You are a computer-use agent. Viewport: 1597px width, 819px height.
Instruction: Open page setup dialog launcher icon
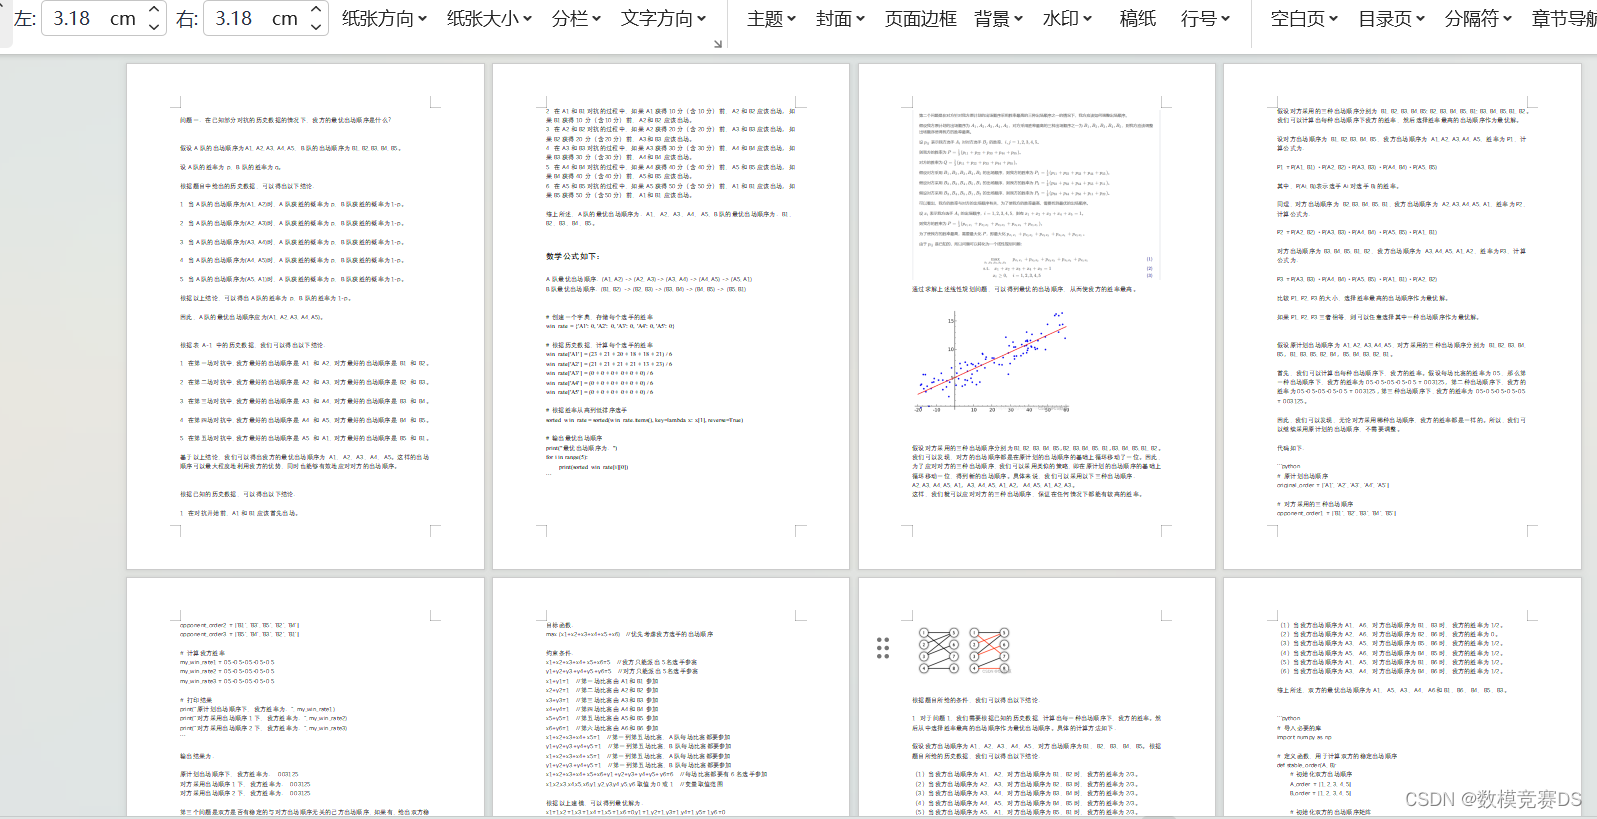tap(717, 44)
